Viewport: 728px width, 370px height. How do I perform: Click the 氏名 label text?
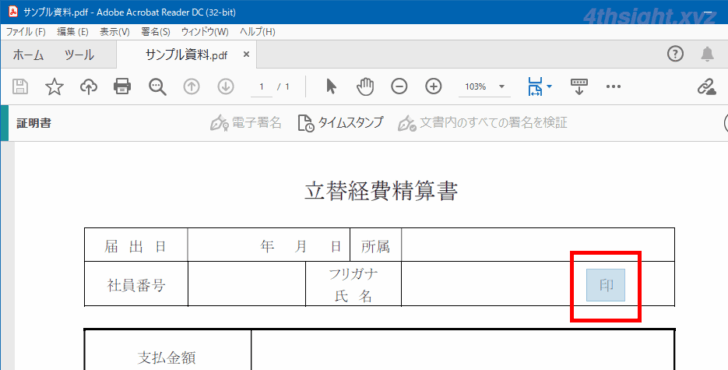pyautogui.click(x=353, y=296)
